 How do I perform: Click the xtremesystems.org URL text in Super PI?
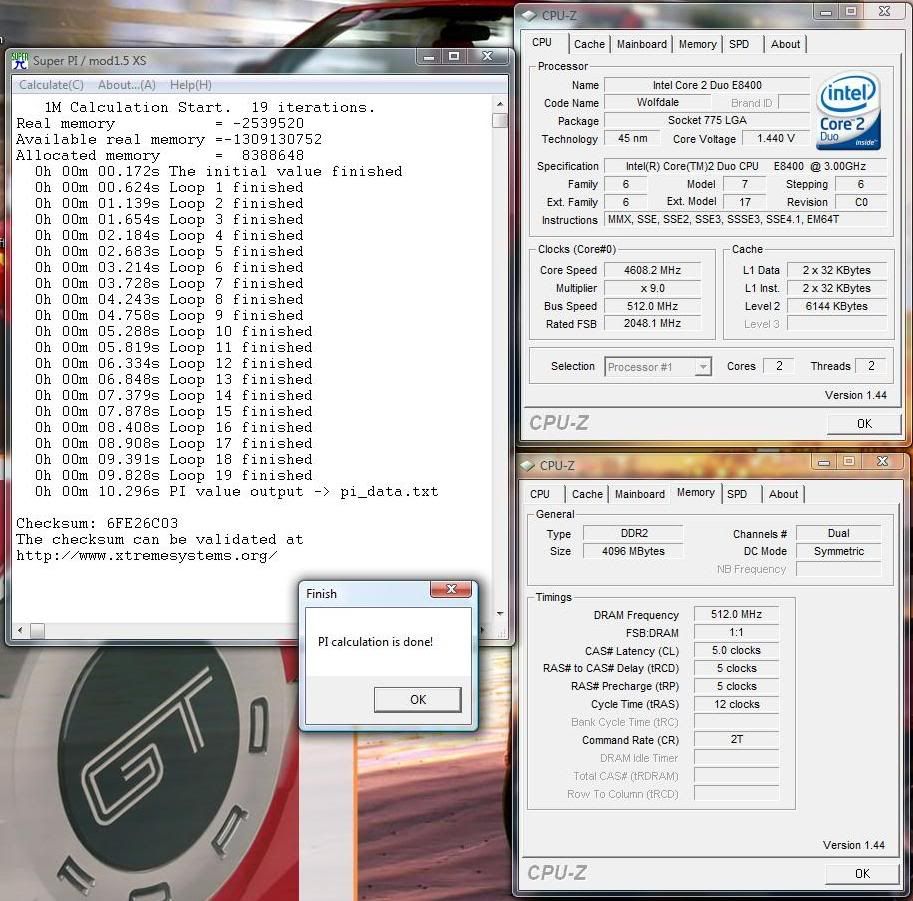tap(147, 556)
